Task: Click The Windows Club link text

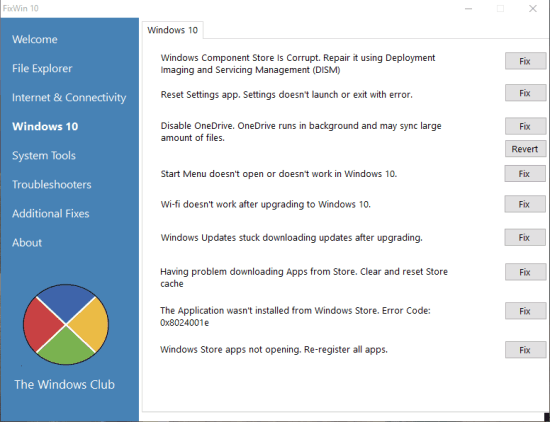Action: tap(65, 384)
